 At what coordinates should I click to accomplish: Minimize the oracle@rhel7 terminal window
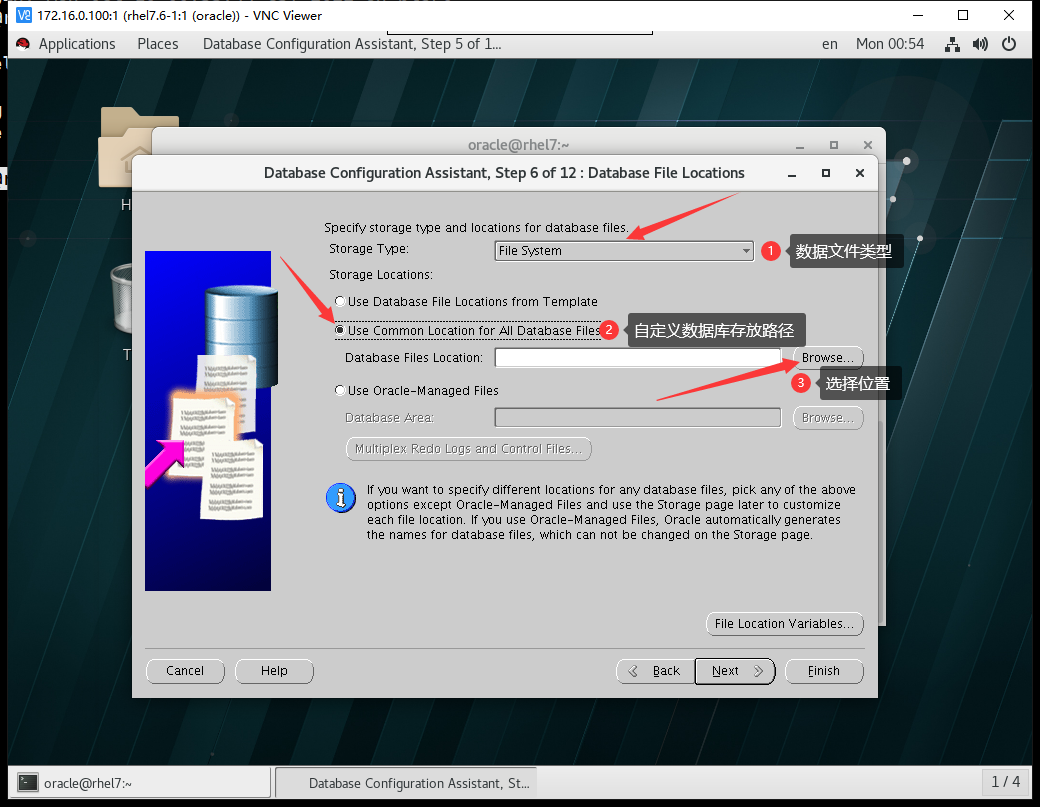point(800,145)
